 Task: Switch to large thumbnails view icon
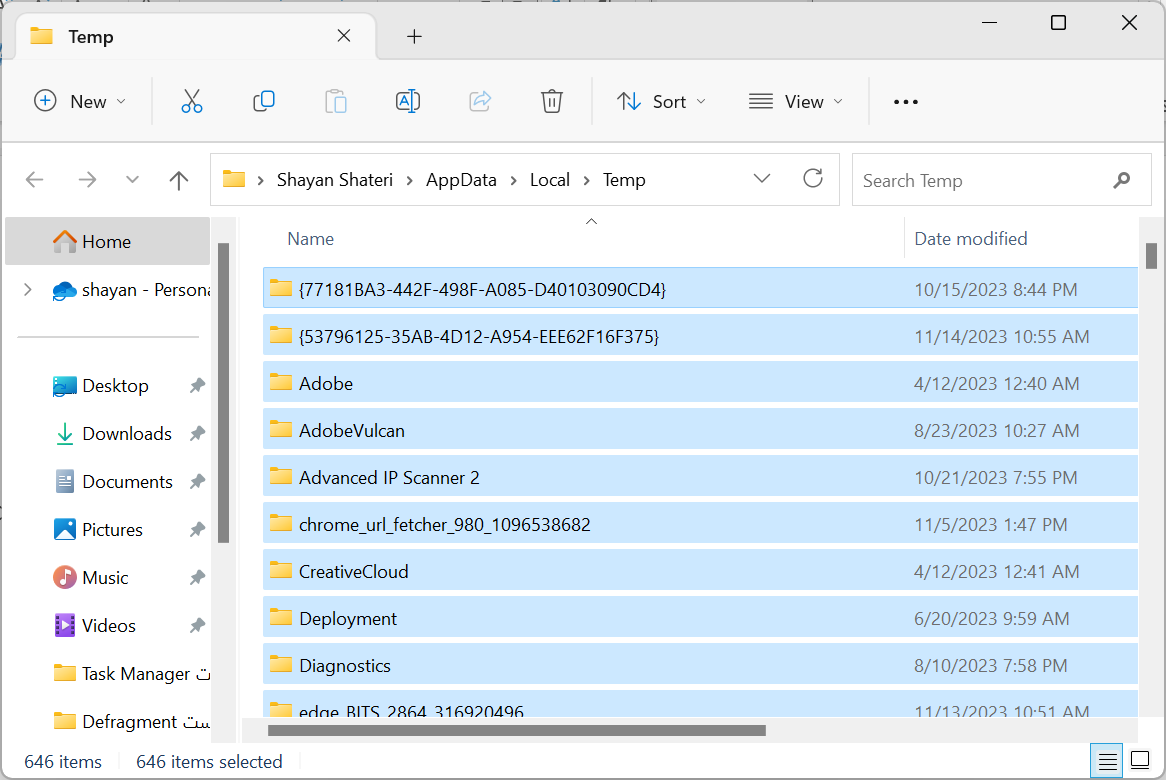pos(1140,760)
